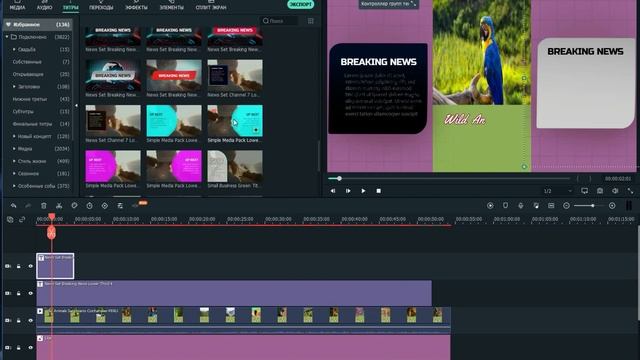Lock the animal video track
Viewport: 640px width, 360px height.
pyautogui.click(x=18, y=320)
